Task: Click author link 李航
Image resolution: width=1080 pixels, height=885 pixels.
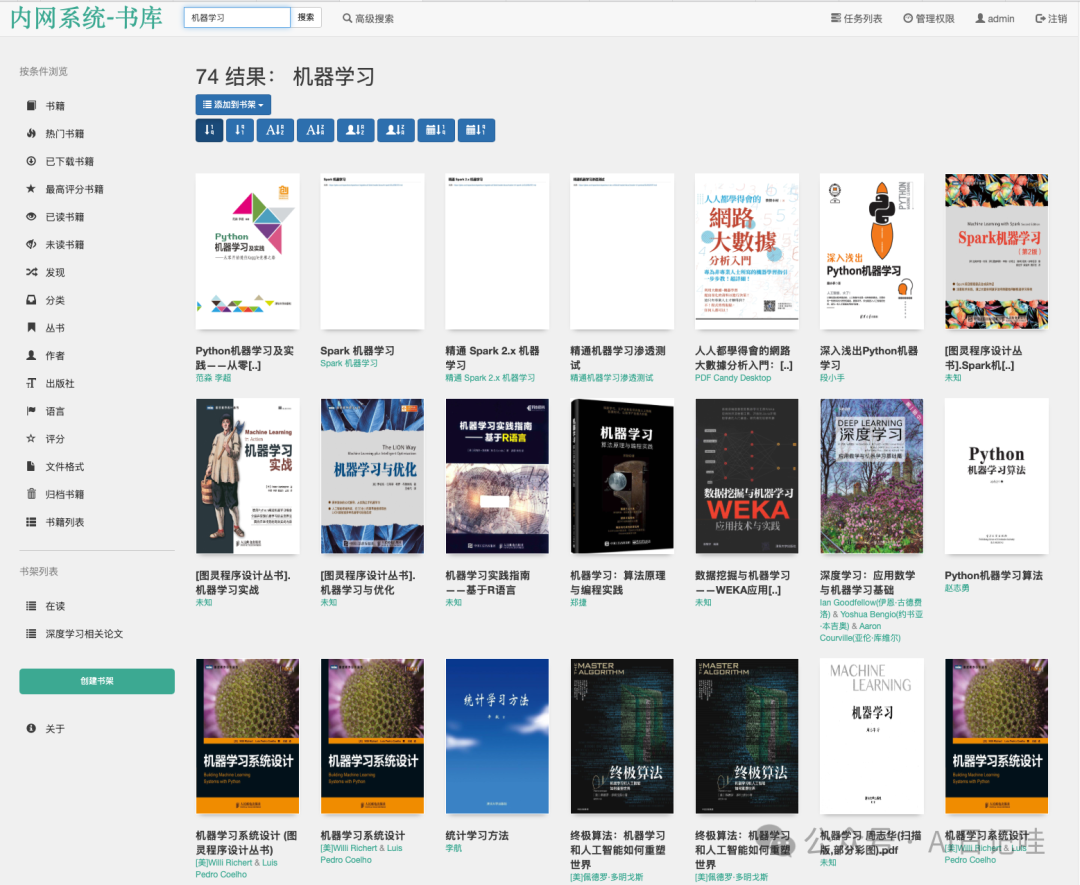Action: (x=454, y=848)
